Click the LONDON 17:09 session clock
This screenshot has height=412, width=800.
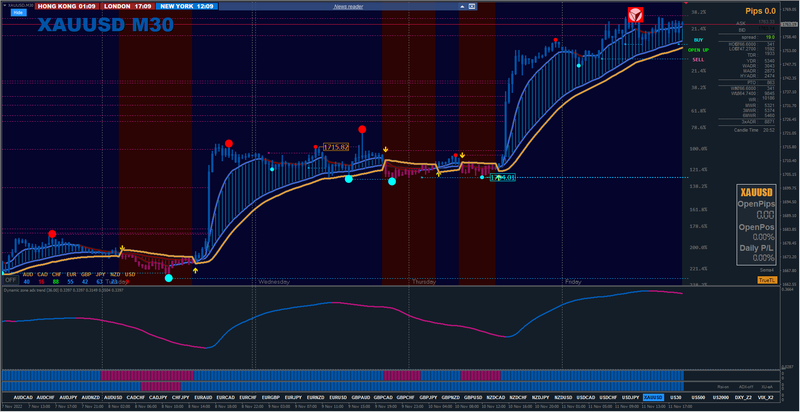click(128, 7)
